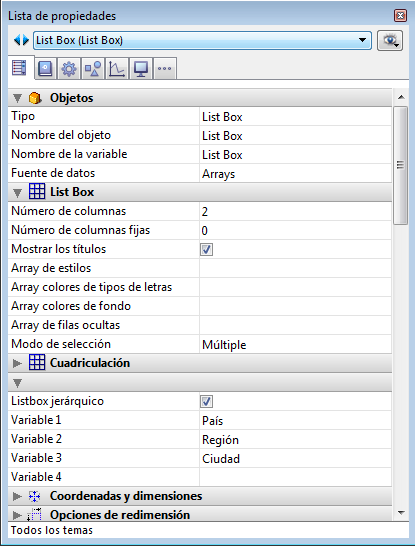Collapse the Objetos section
The image size is (415, 546).
tap(17, 98)
